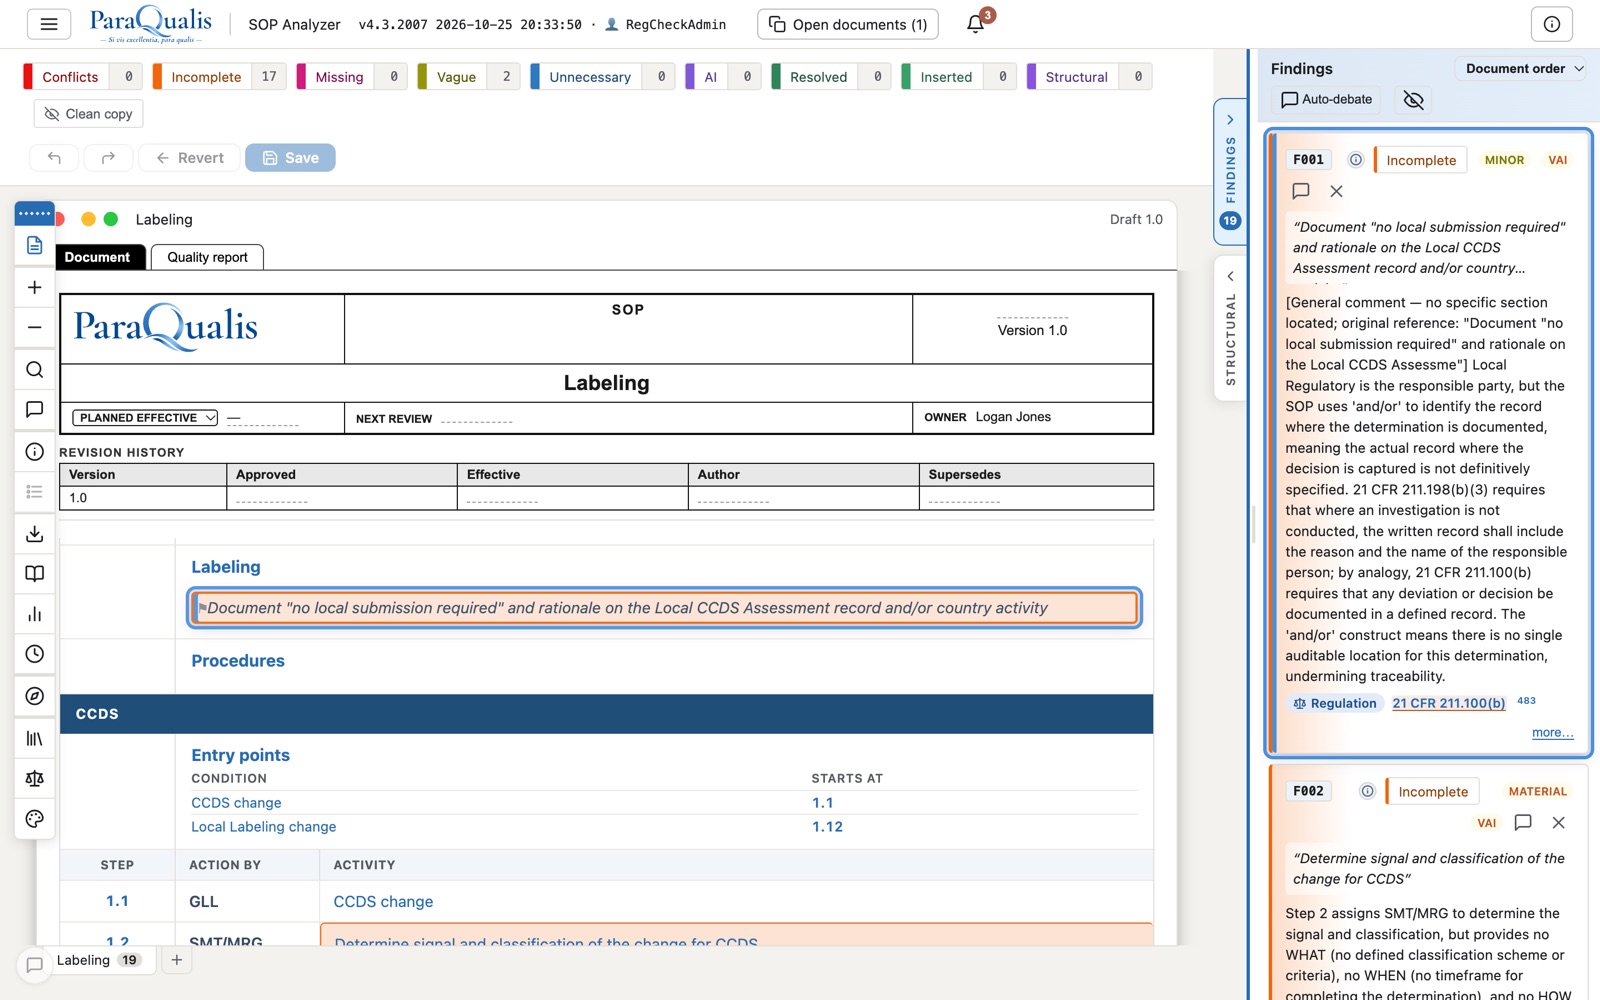Expand F001 finding with more link

1552,733
